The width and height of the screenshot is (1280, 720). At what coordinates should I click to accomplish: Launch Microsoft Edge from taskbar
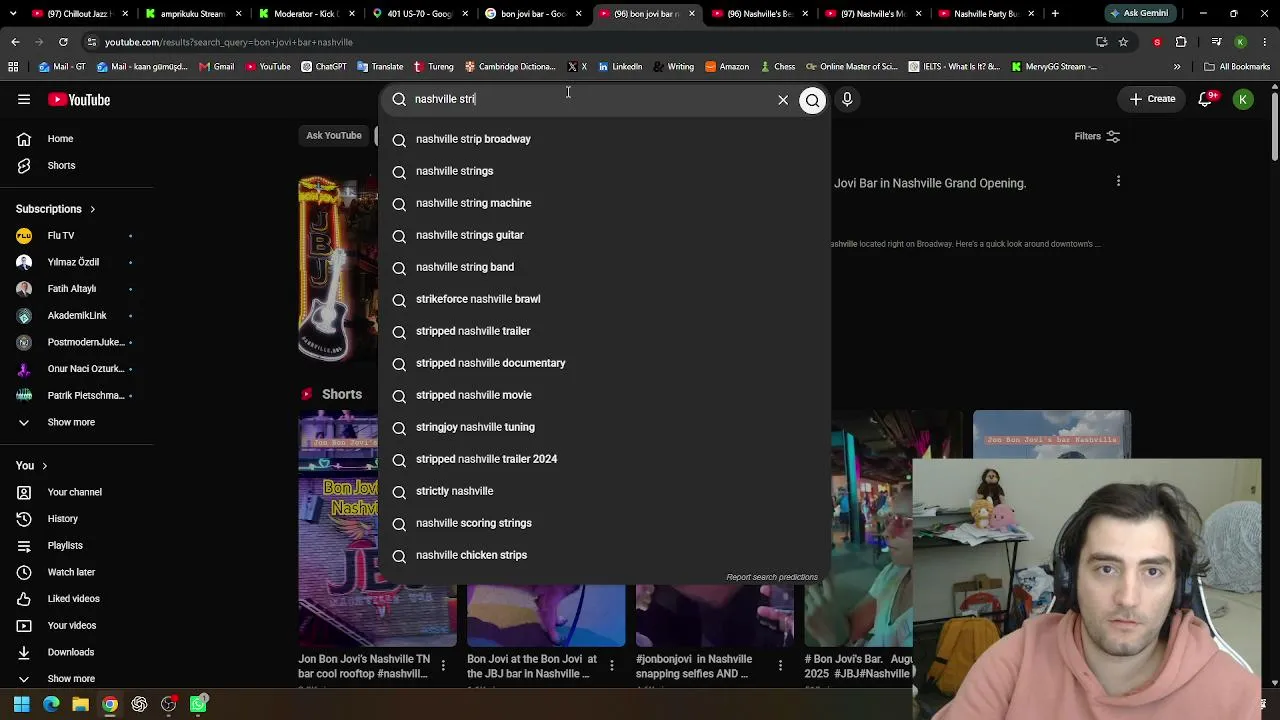(51, 704)
